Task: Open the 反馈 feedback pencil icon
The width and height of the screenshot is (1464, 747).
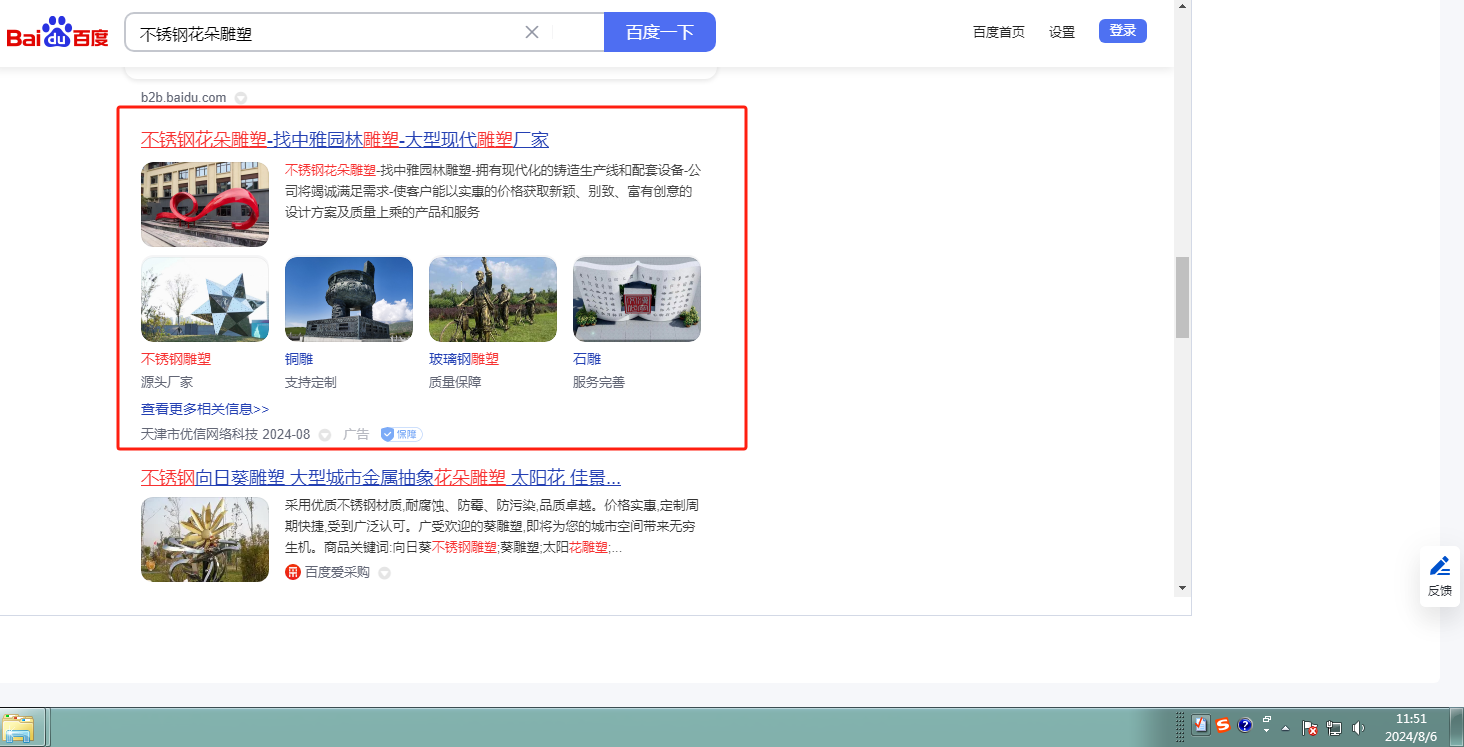Action: [1440, 567]
